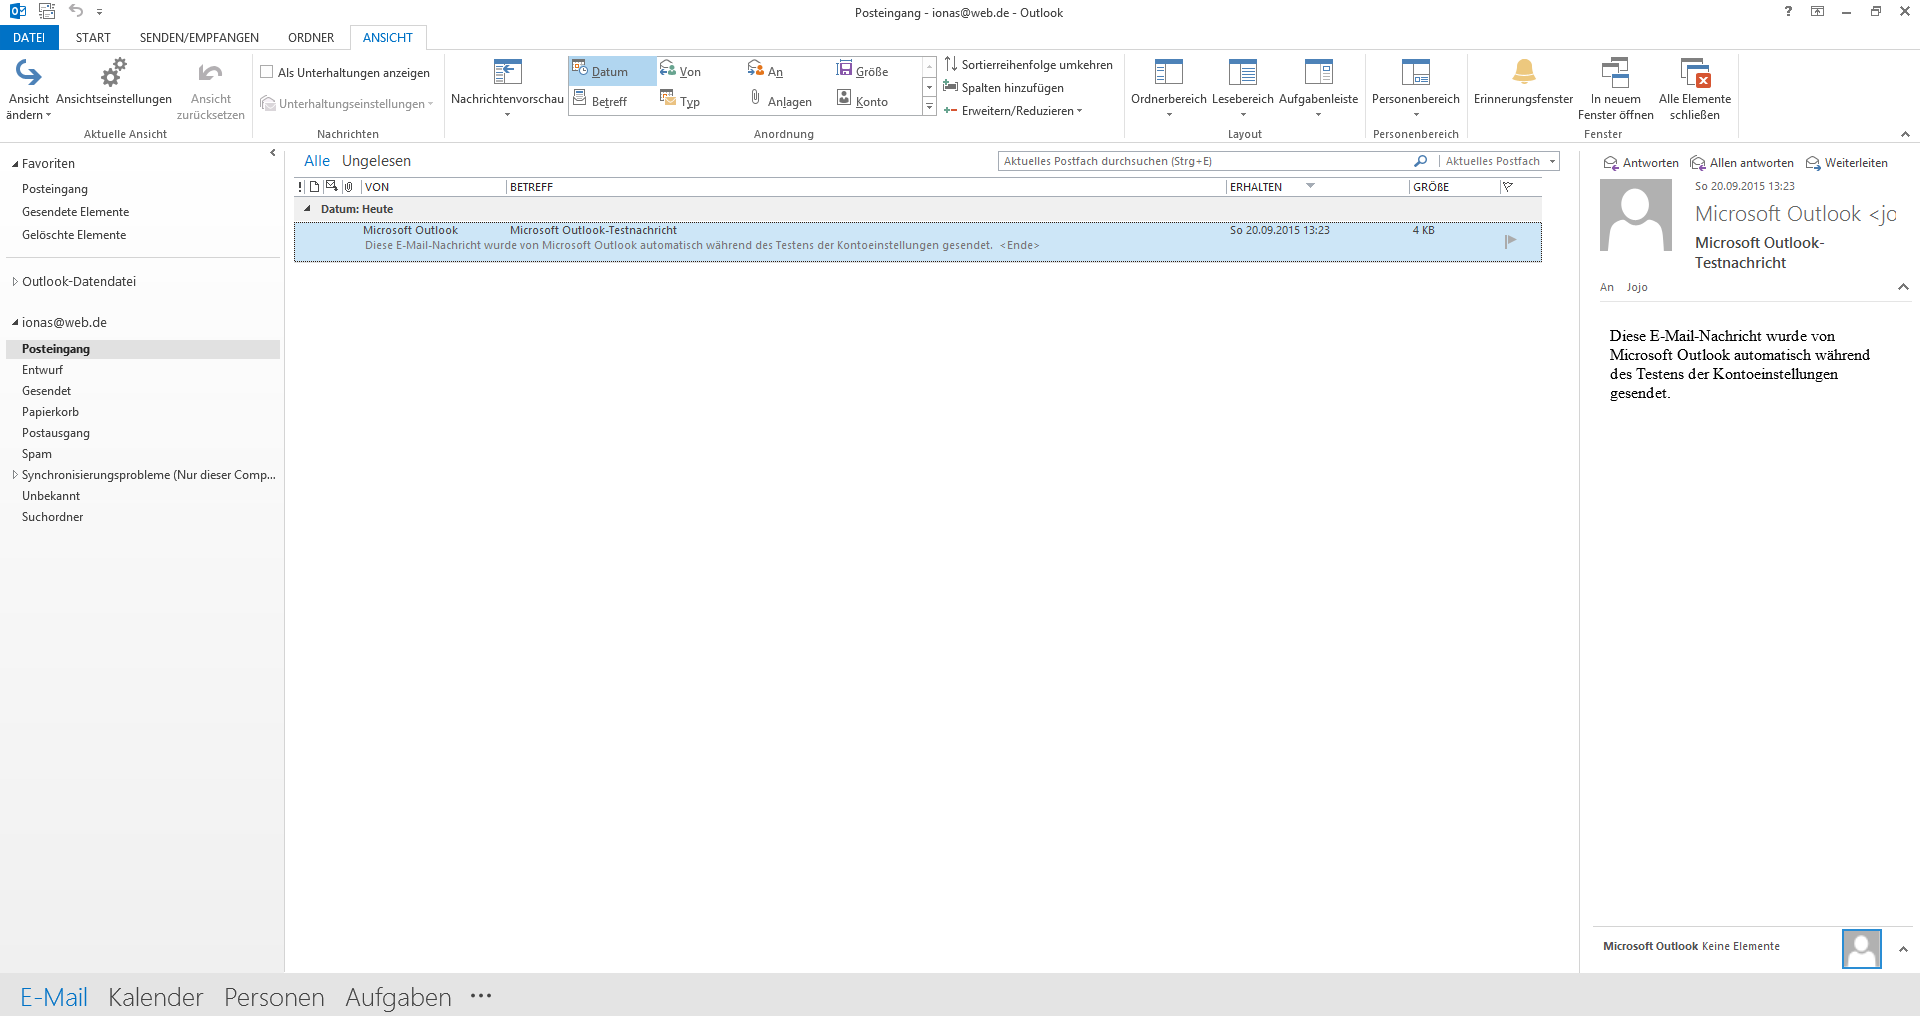Click Sortierreihenfolge umkehren
Image resolution: width=1920 pixels, height=1016 pixels.
coord(1028,64)
